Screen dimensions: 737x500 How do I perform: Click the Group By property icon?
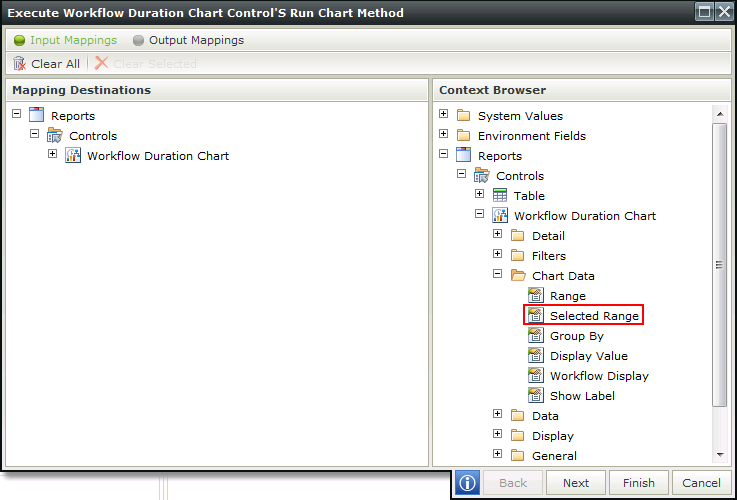535,336
